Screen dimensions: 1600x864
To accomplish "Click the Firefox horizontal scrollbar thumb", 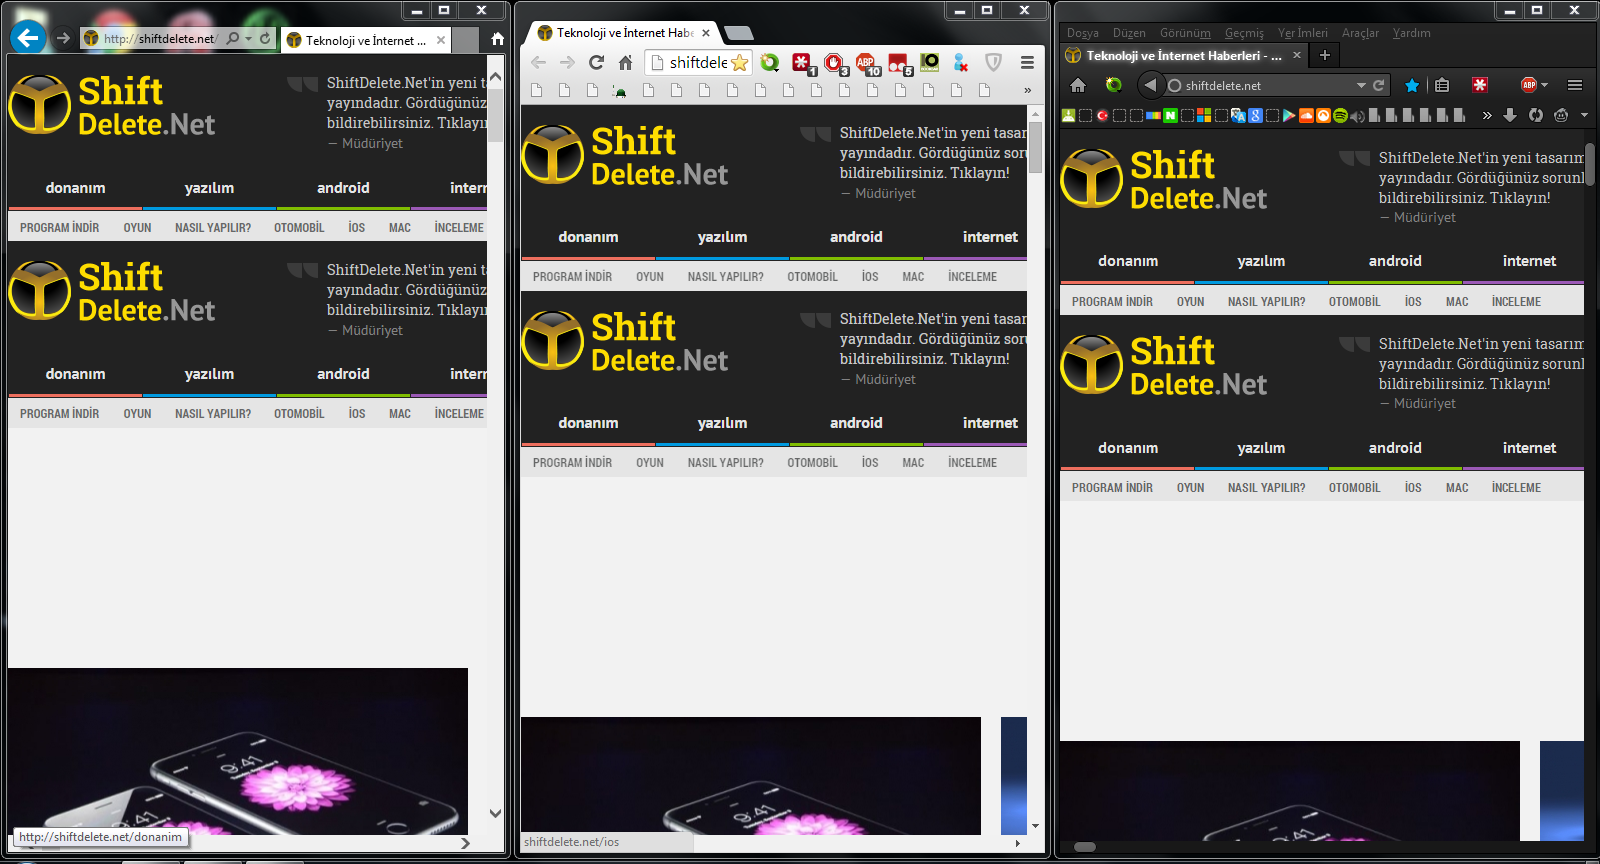I will point(1085,847).
